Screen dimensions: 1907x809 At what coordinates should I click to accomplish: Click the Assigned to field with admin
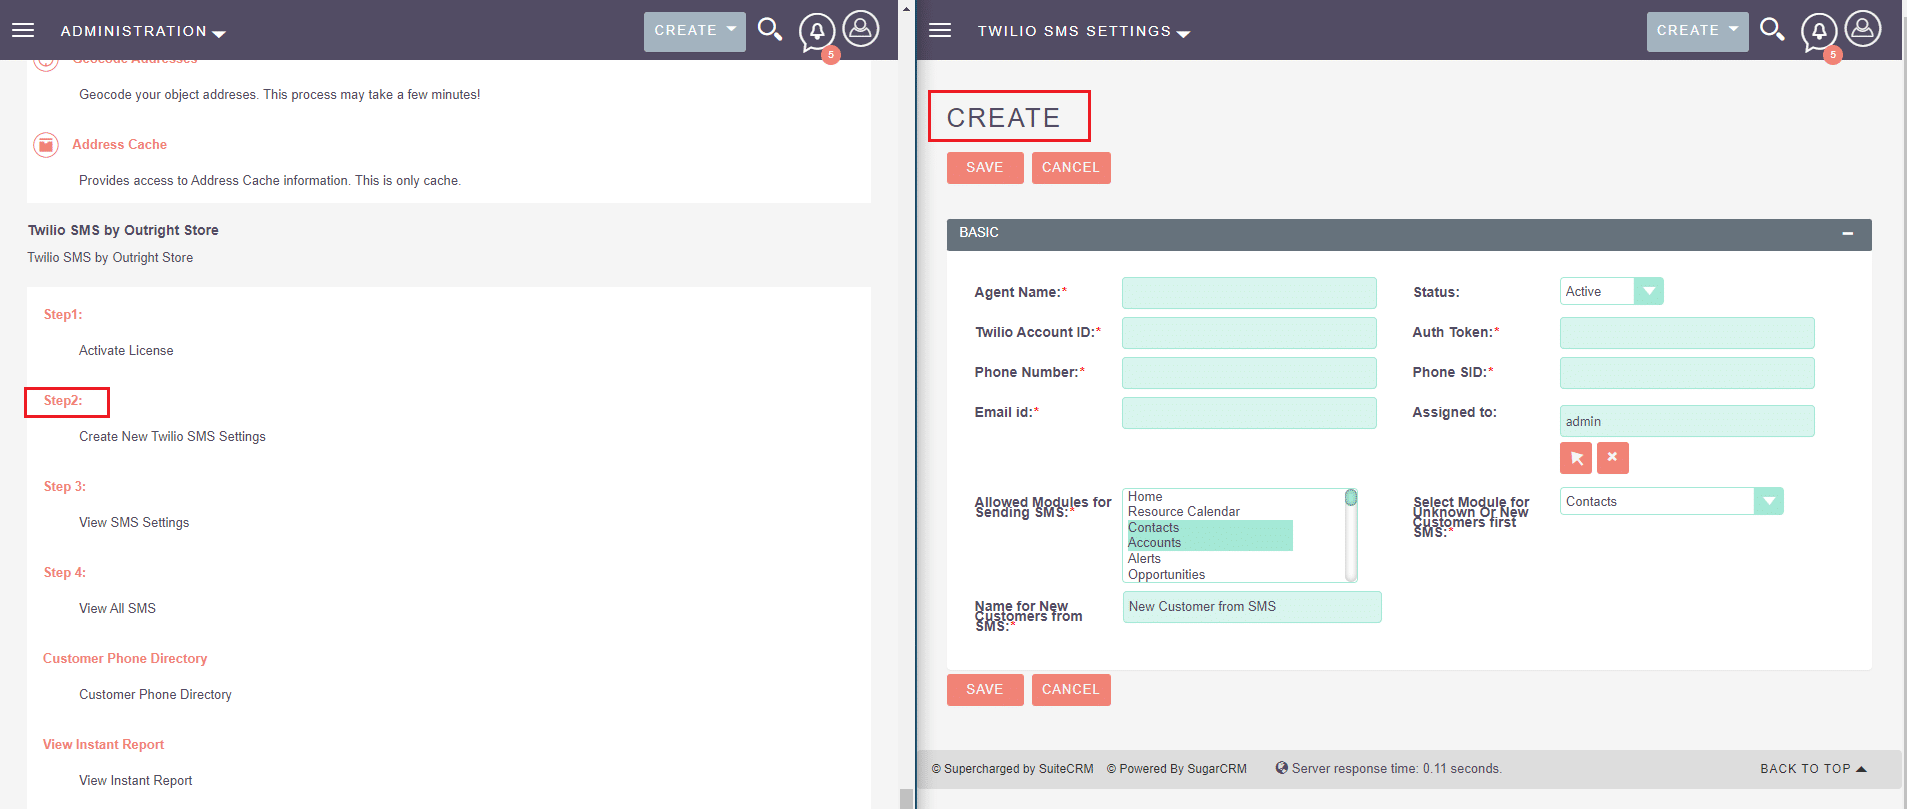pos(1687,421)
